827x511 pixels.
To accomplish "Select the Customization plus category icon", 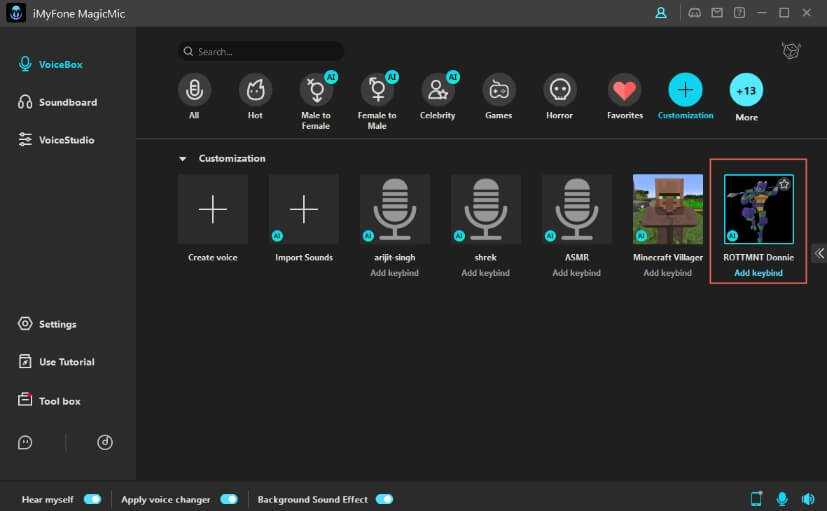I will [x=685, y=90].
